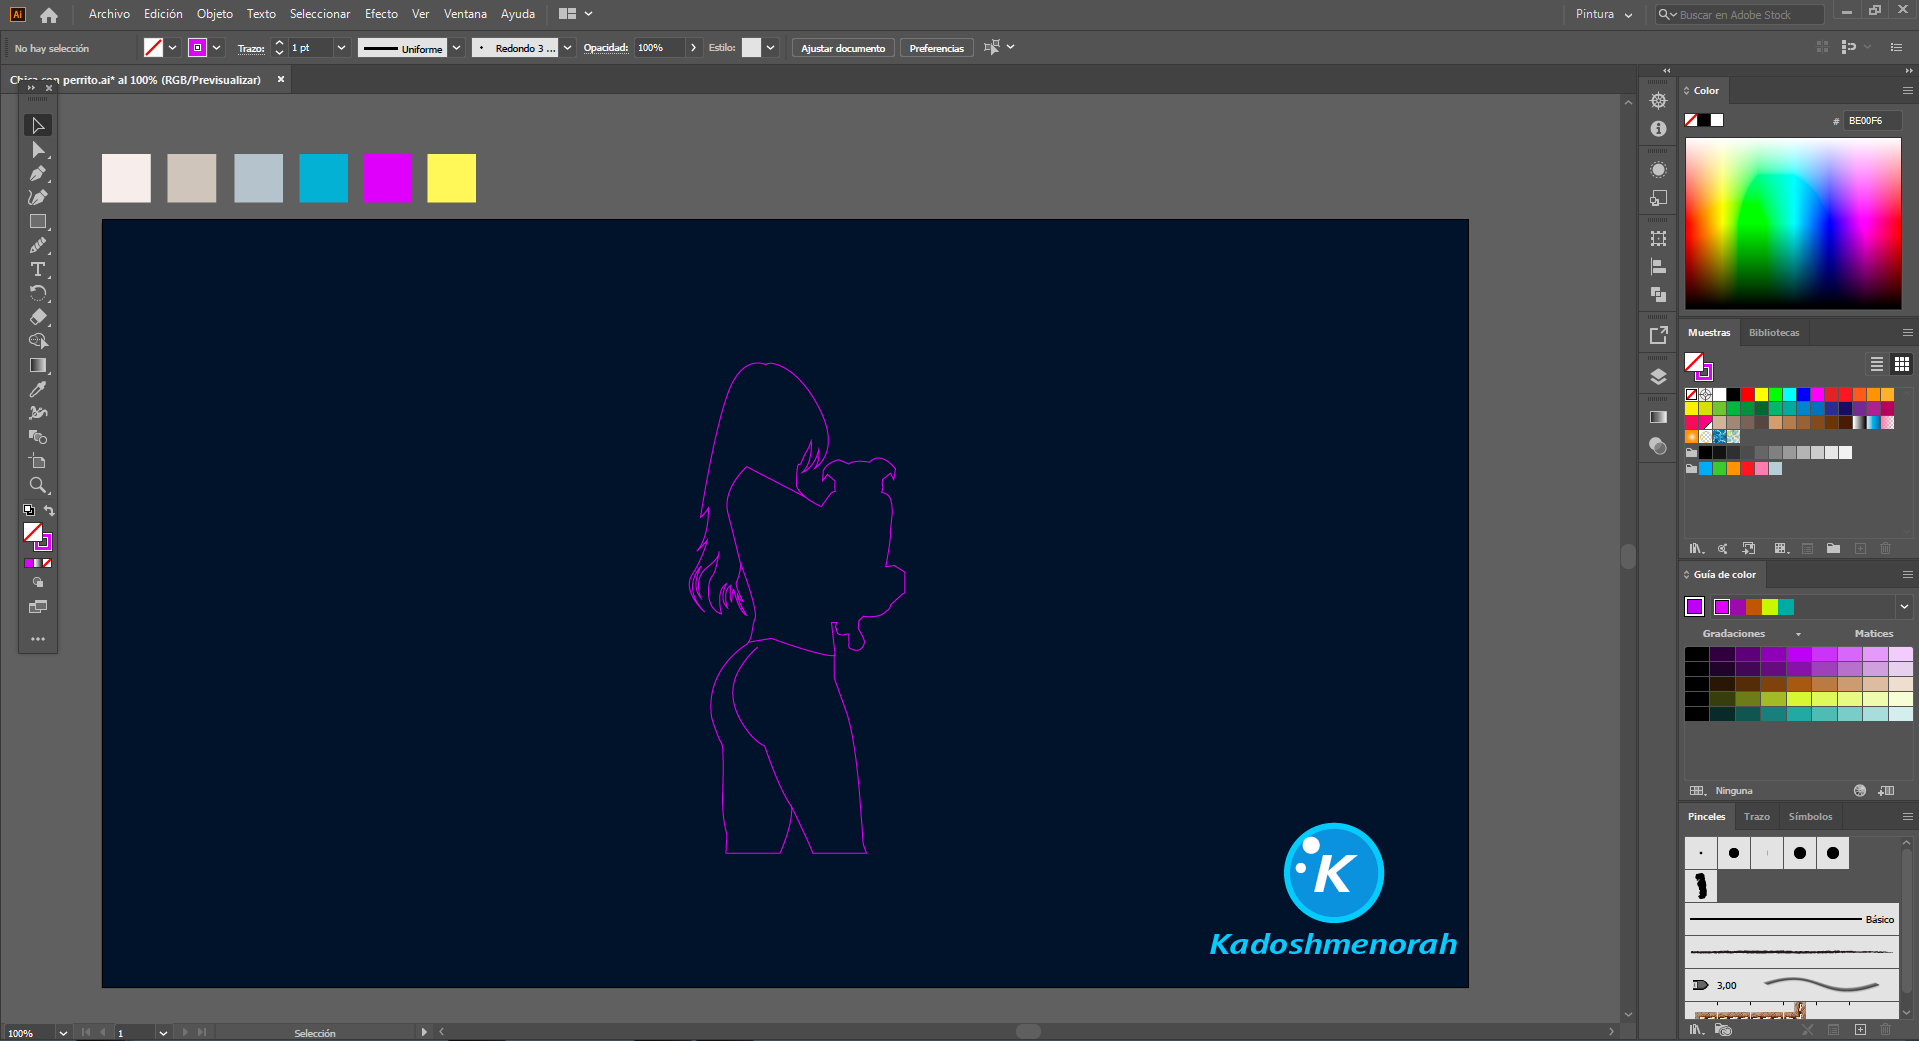Open the Pathfinder panel icon
Viewport: 1919px width, 1041px height.
pyautogui.click(x=1658, y=295)
